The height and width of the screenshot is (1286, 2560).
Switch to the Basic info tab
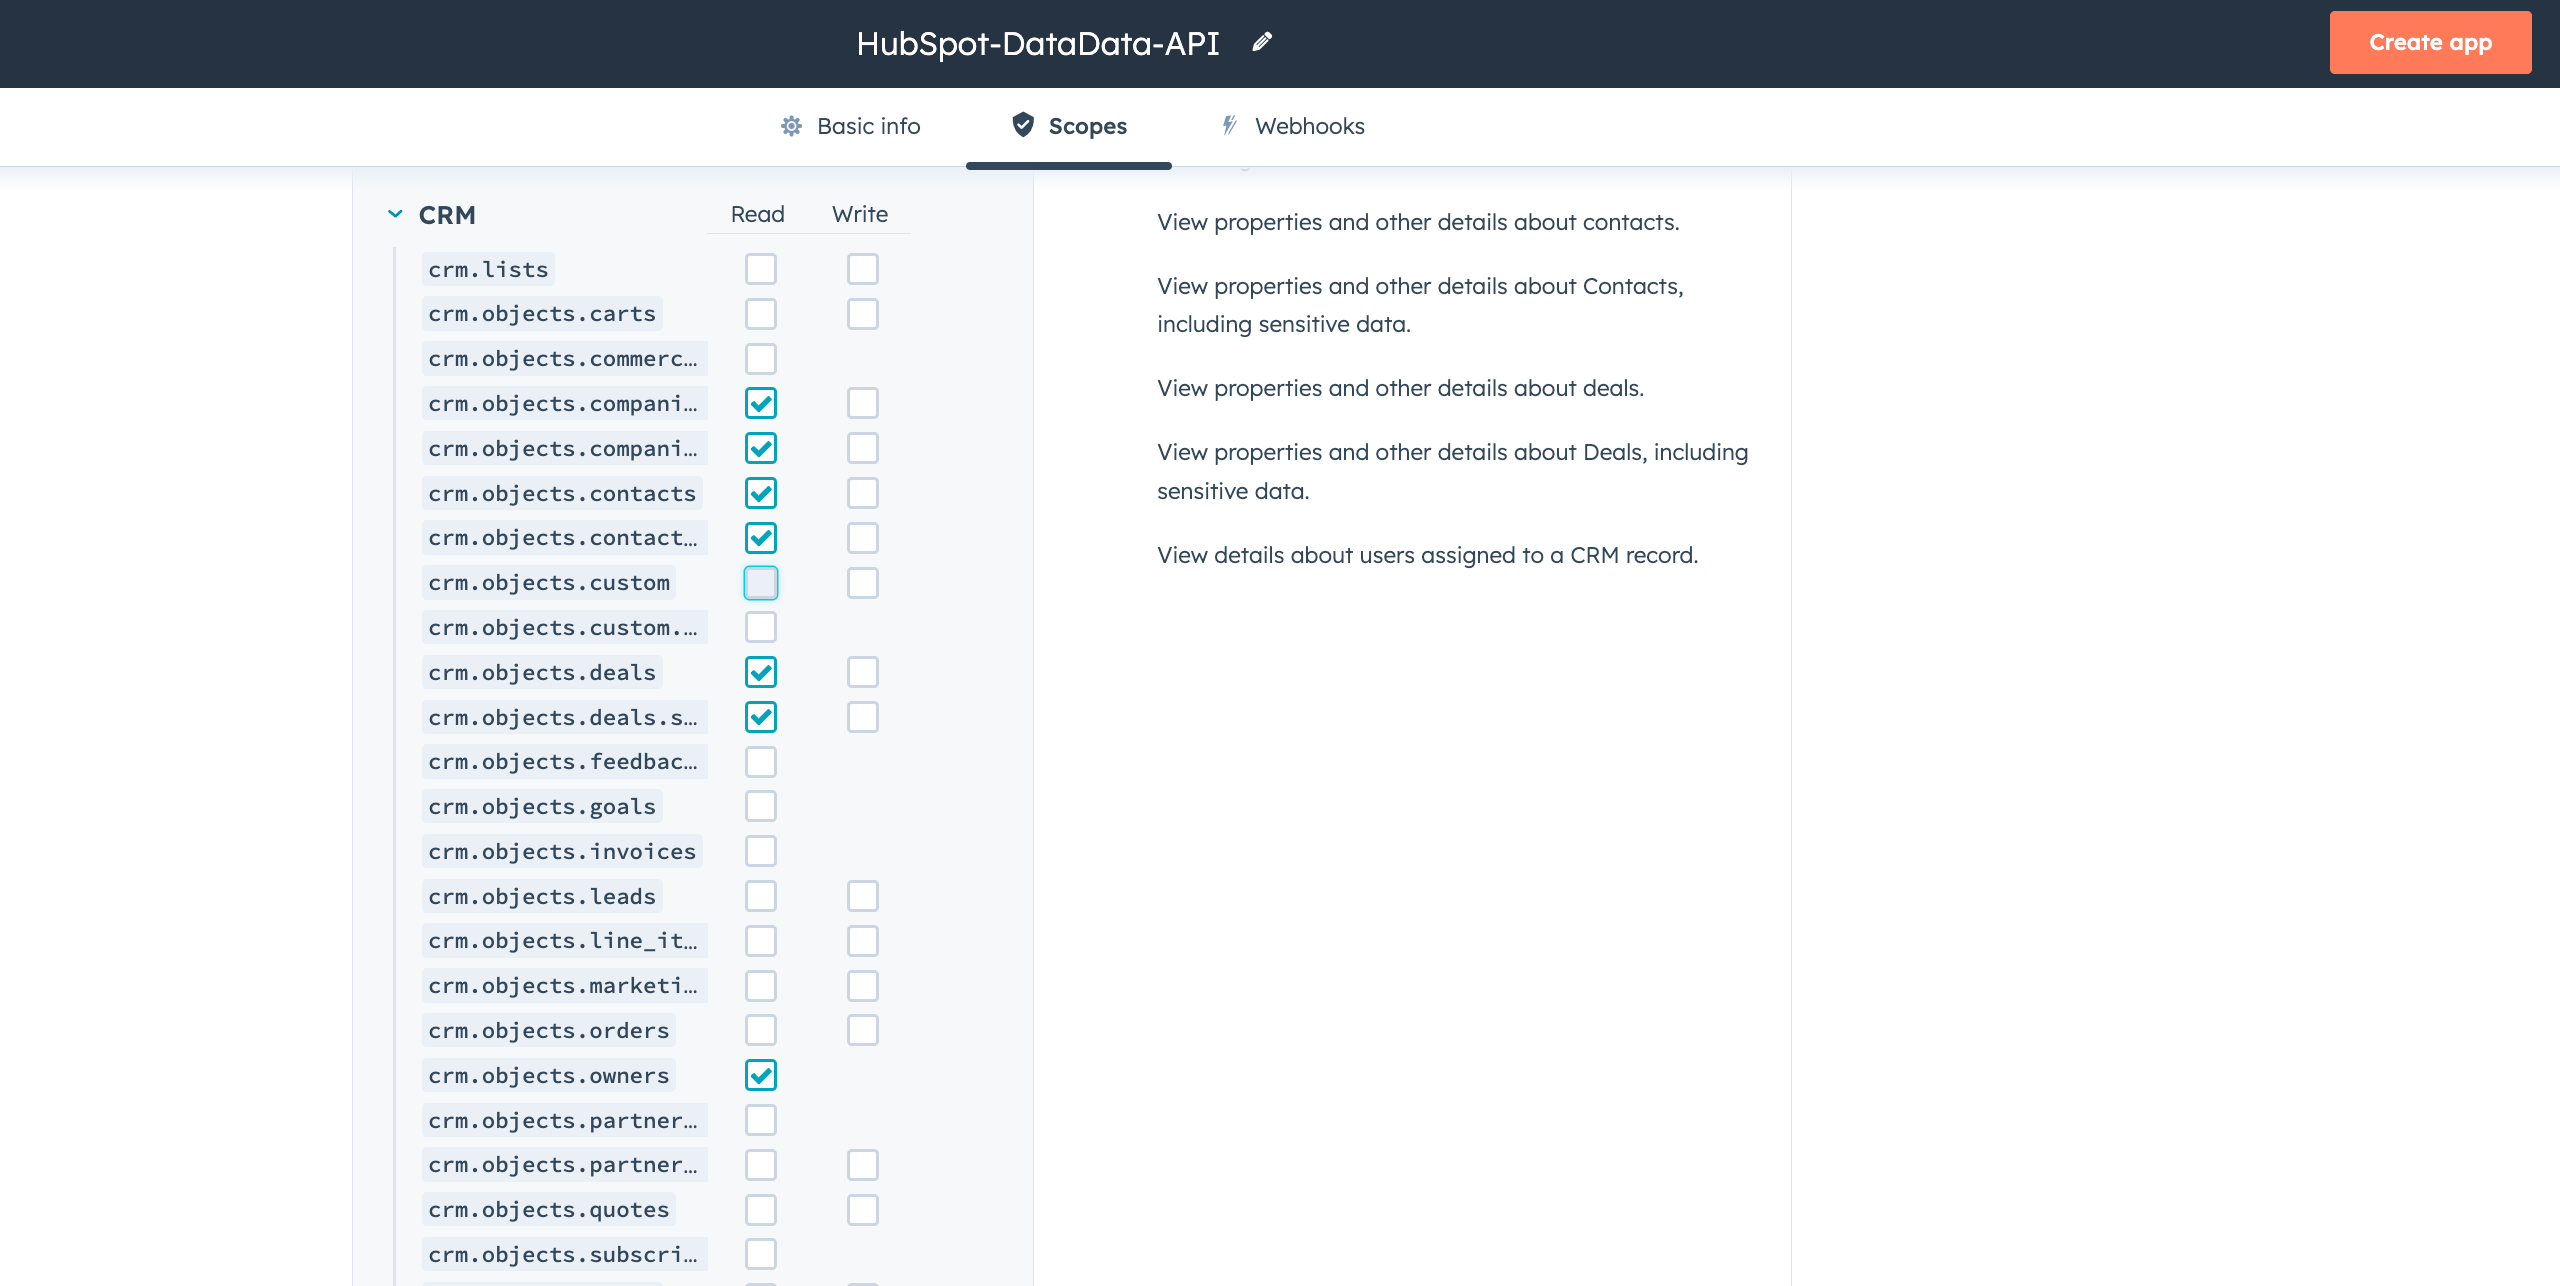tap(866, 126)
